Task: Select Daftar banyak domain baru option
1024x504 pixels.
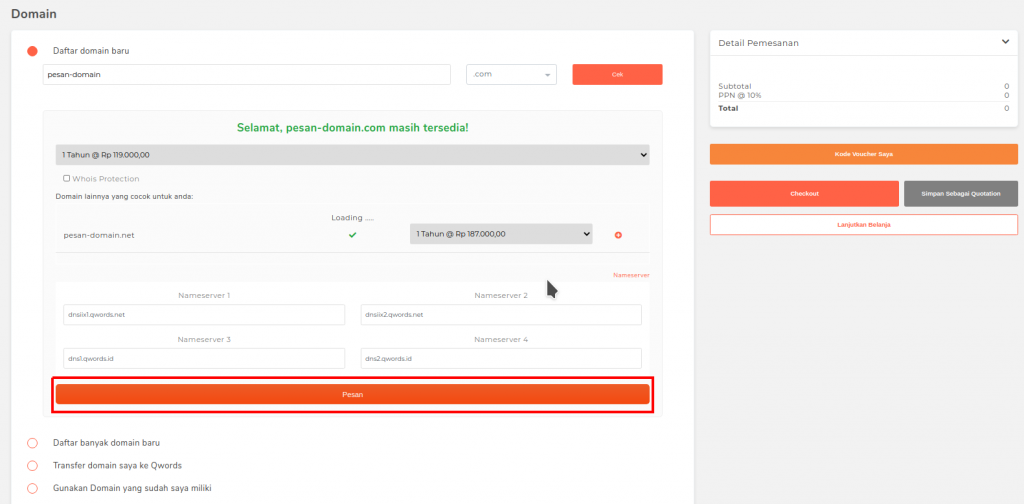Action: [32, 442]
